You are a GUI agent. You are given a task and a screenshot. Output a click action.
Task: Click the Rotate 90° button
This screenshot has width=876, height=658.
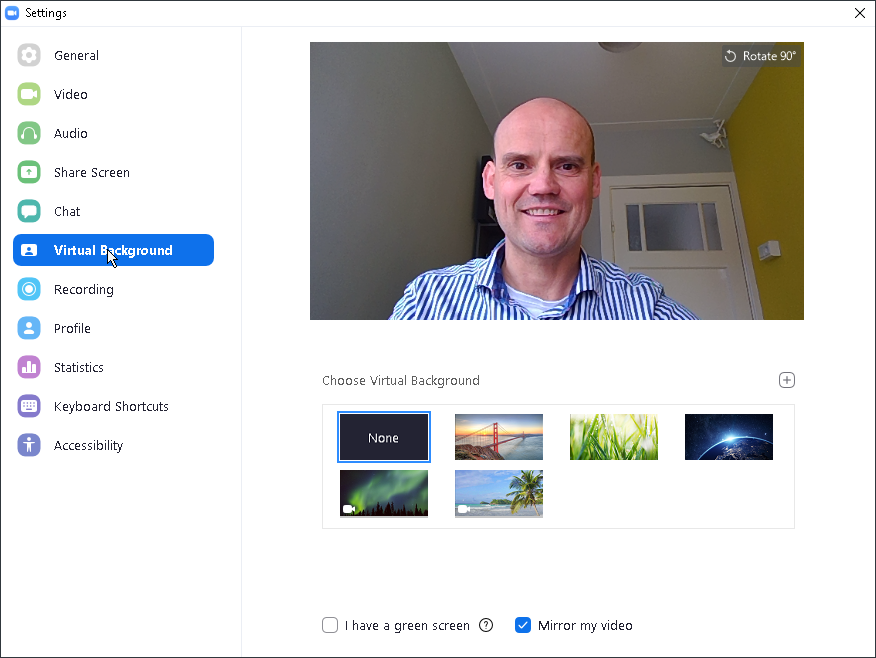(760, 56)
